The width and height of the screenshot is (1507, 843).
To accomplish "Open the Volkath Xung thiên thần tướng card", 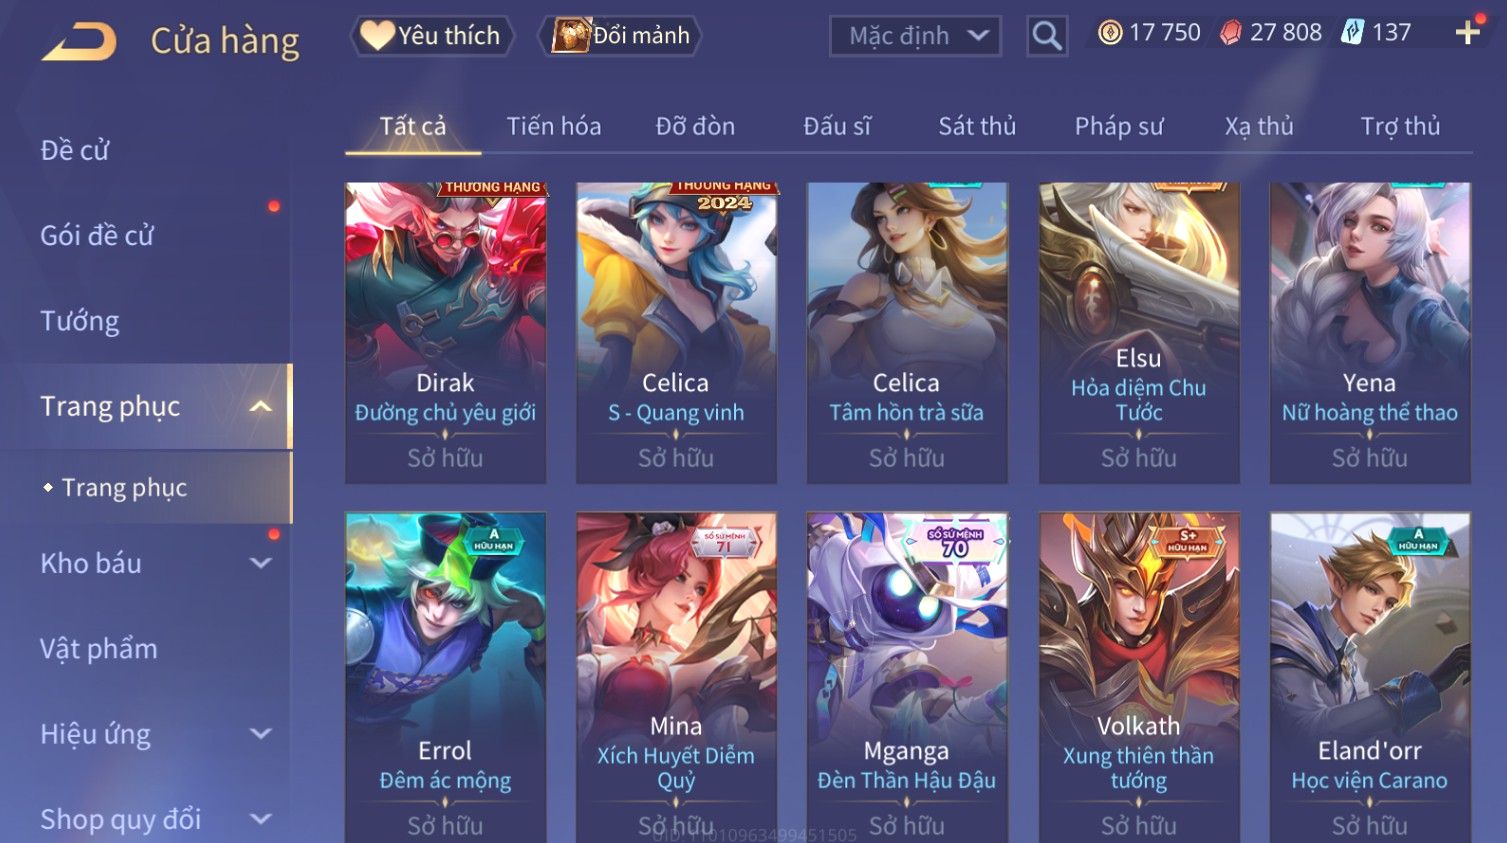I will point(1139,677).
